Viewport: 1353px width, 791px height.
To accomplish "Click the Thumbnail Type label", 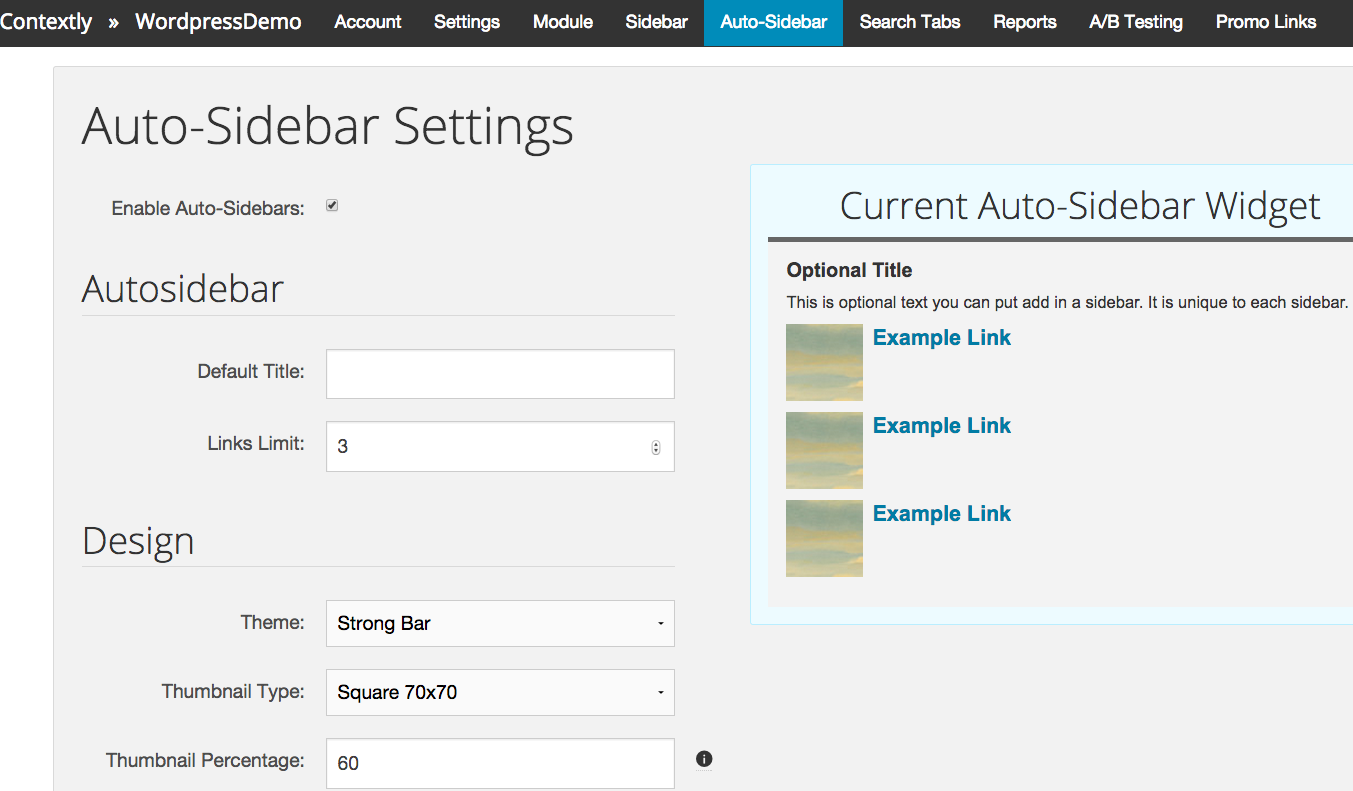I will (233, 691).
